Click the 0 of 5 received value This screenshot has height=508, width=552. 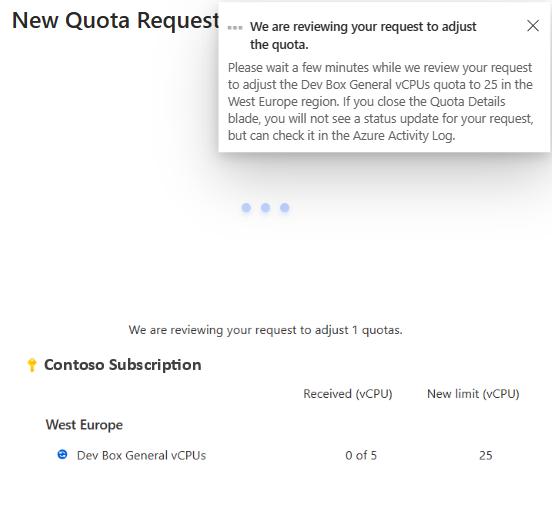(x=361, y=455)
